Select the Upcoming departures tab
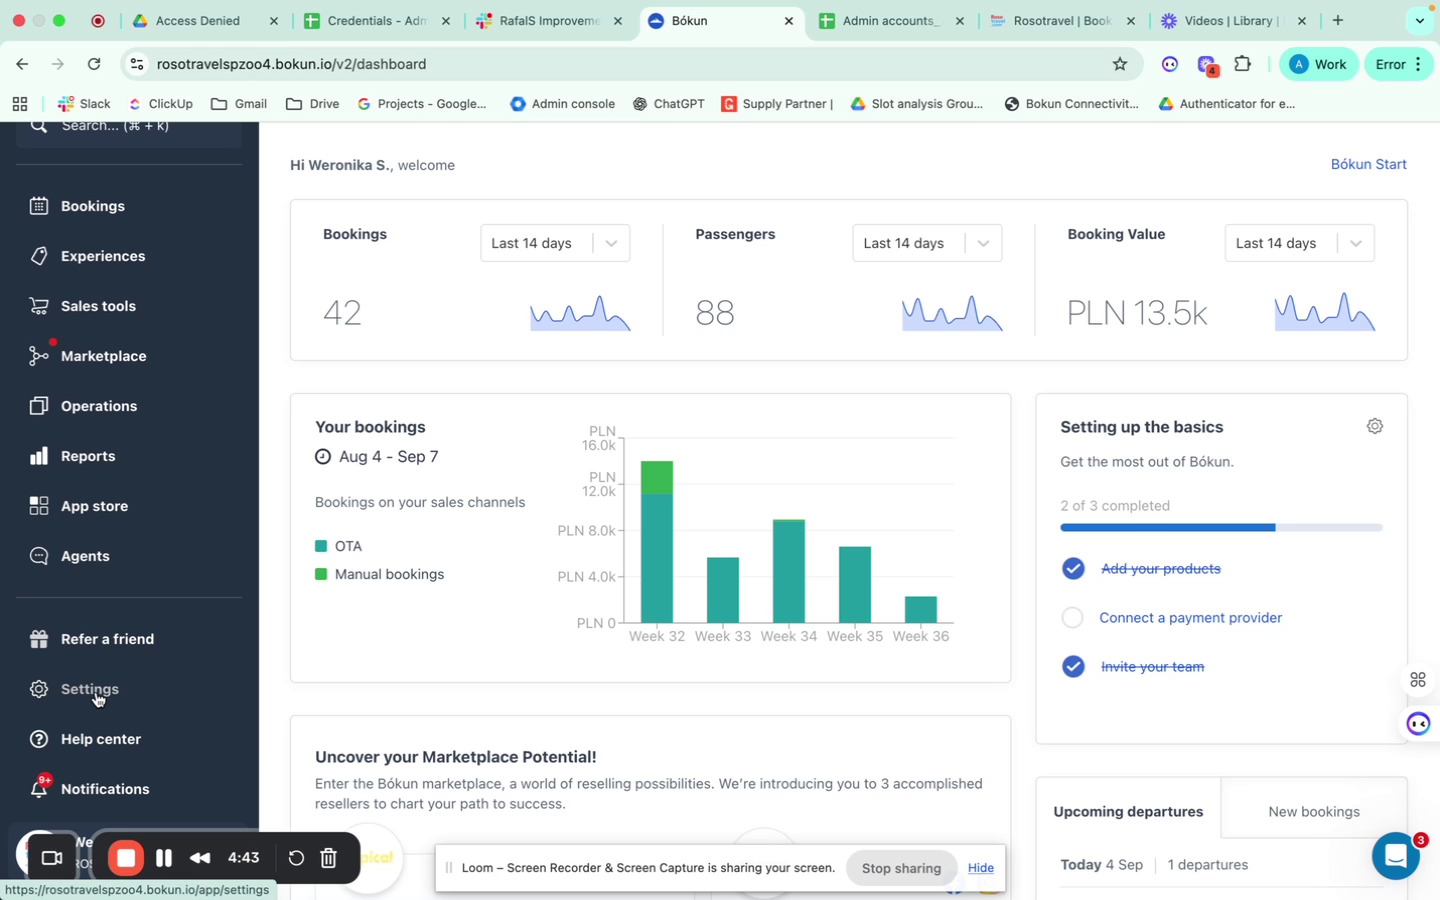The image size is (1440, 900). click(x=1128, y=812)
